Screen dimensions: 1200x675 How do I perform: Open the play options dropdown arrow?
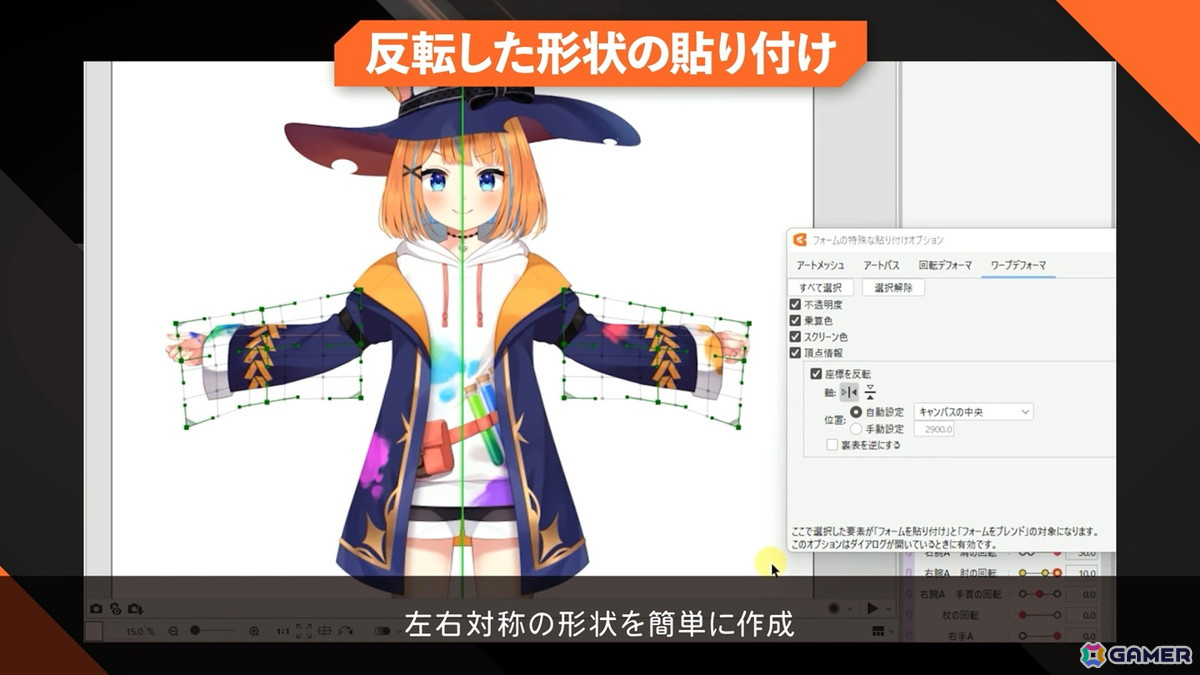[889, 609]
